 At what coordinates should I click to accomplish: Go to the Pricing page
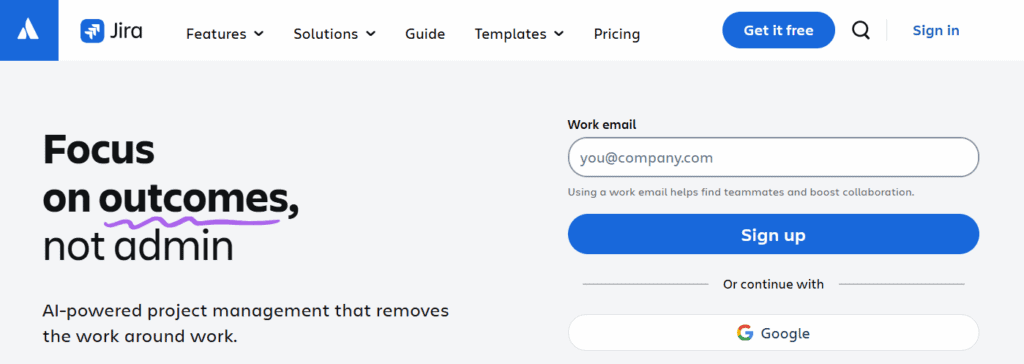pos(616,34)
